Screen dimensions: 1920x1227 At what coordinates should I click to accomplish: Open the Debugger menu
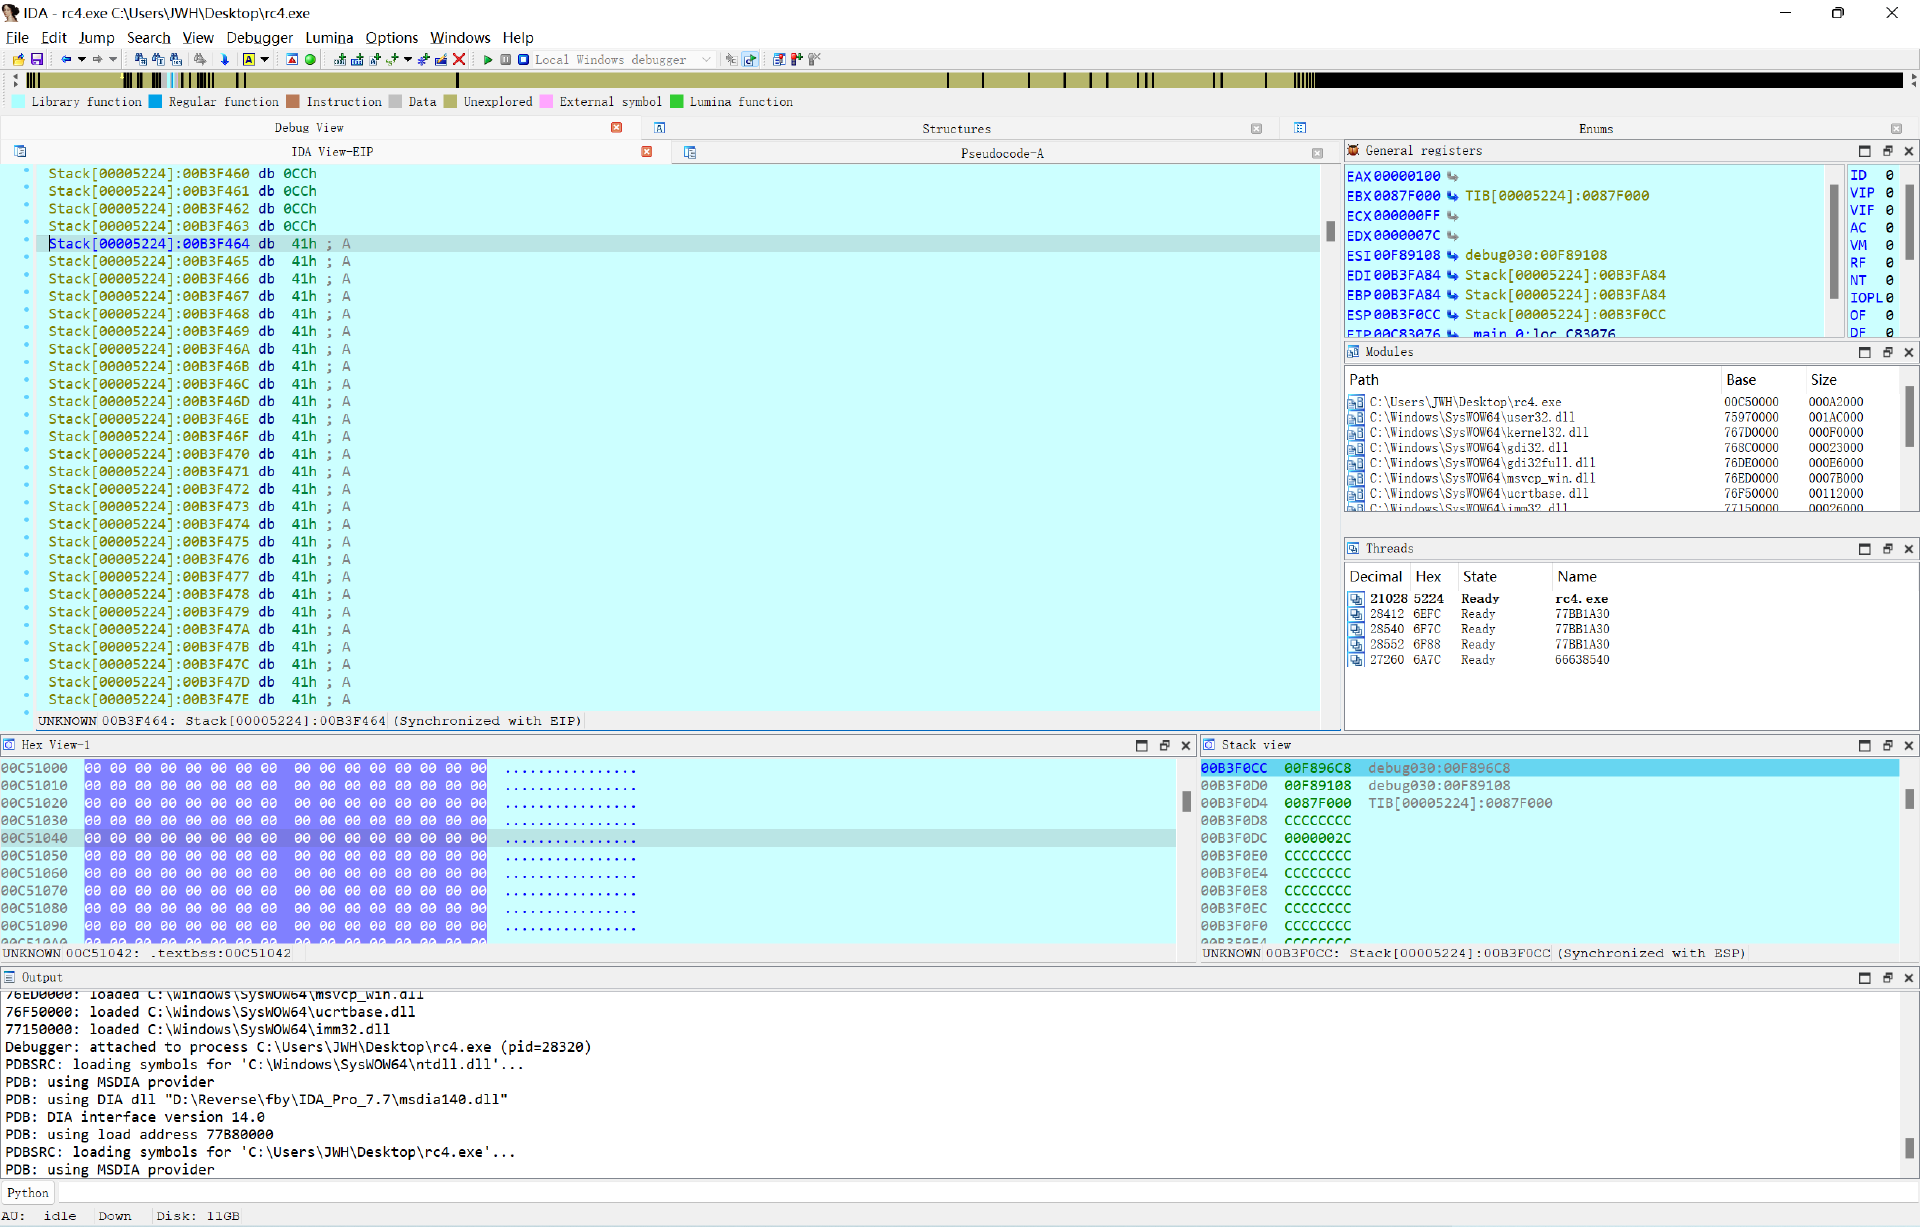pyautogui.click(x=260, y=38)
